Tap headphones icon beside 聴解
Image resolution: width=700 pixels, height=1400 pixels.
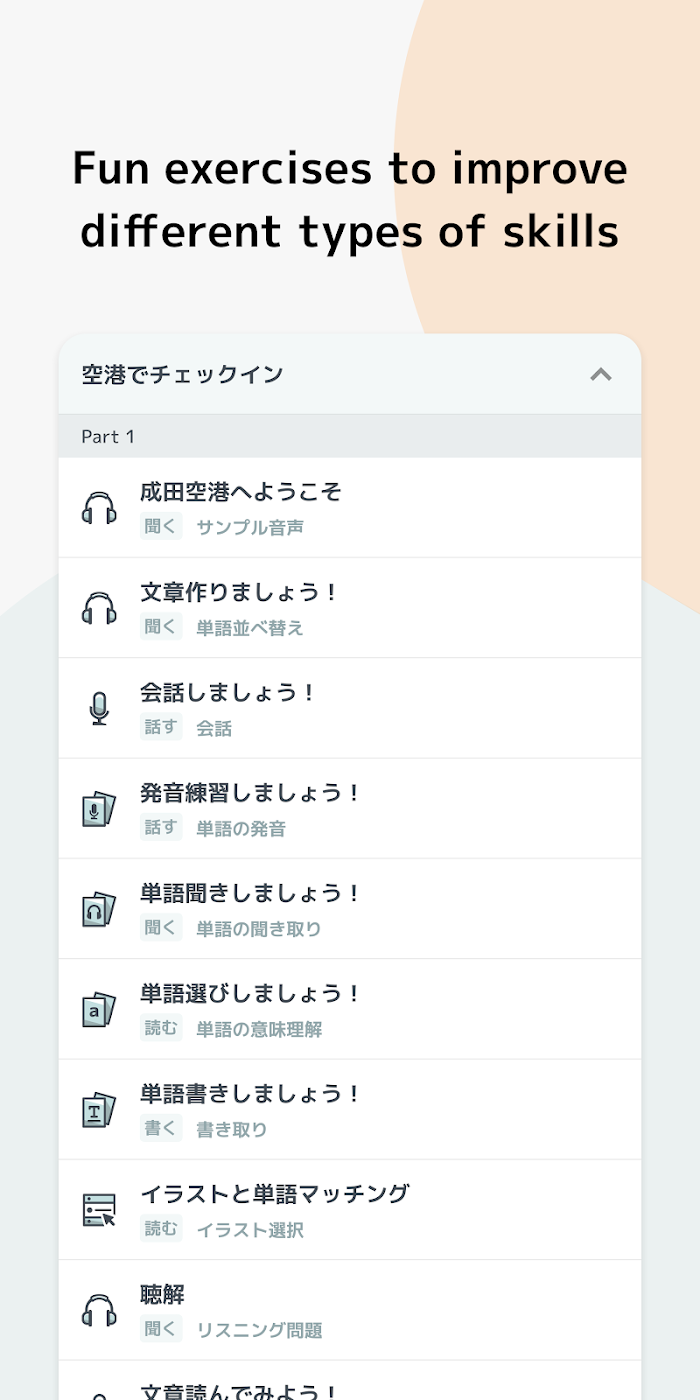(x=99, y=1309)
